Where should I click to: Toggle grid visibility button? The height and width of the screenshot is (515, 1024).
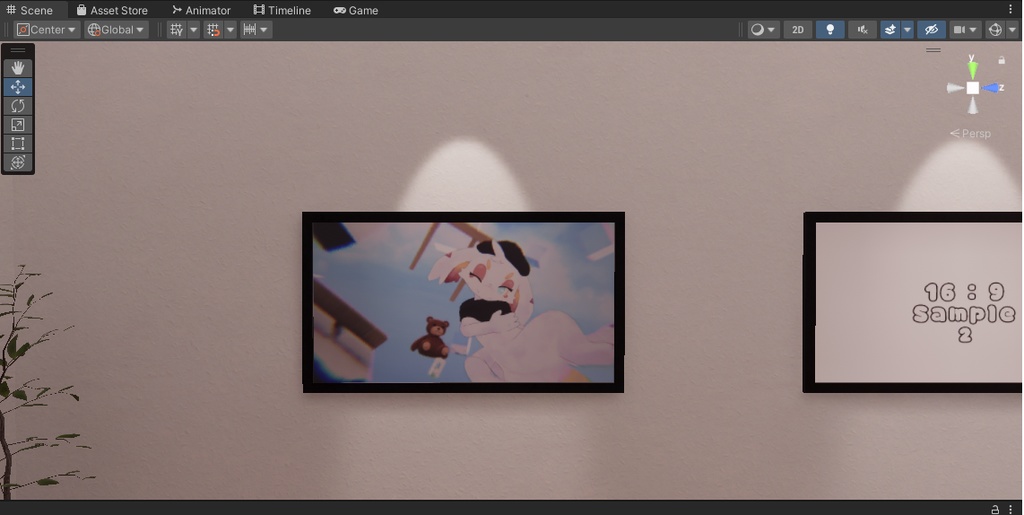[176, 29]
